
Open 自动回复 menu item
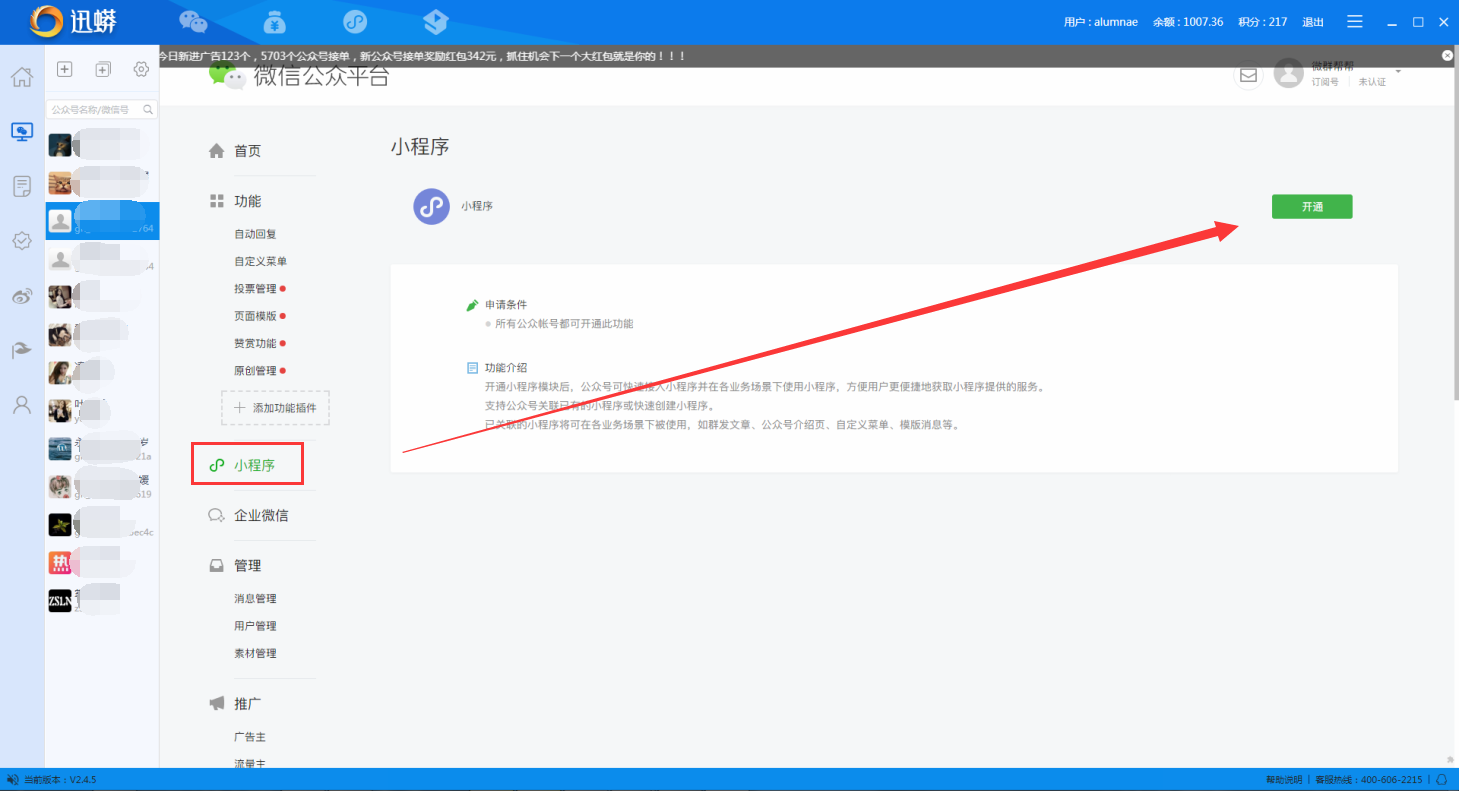click(255, 234)
